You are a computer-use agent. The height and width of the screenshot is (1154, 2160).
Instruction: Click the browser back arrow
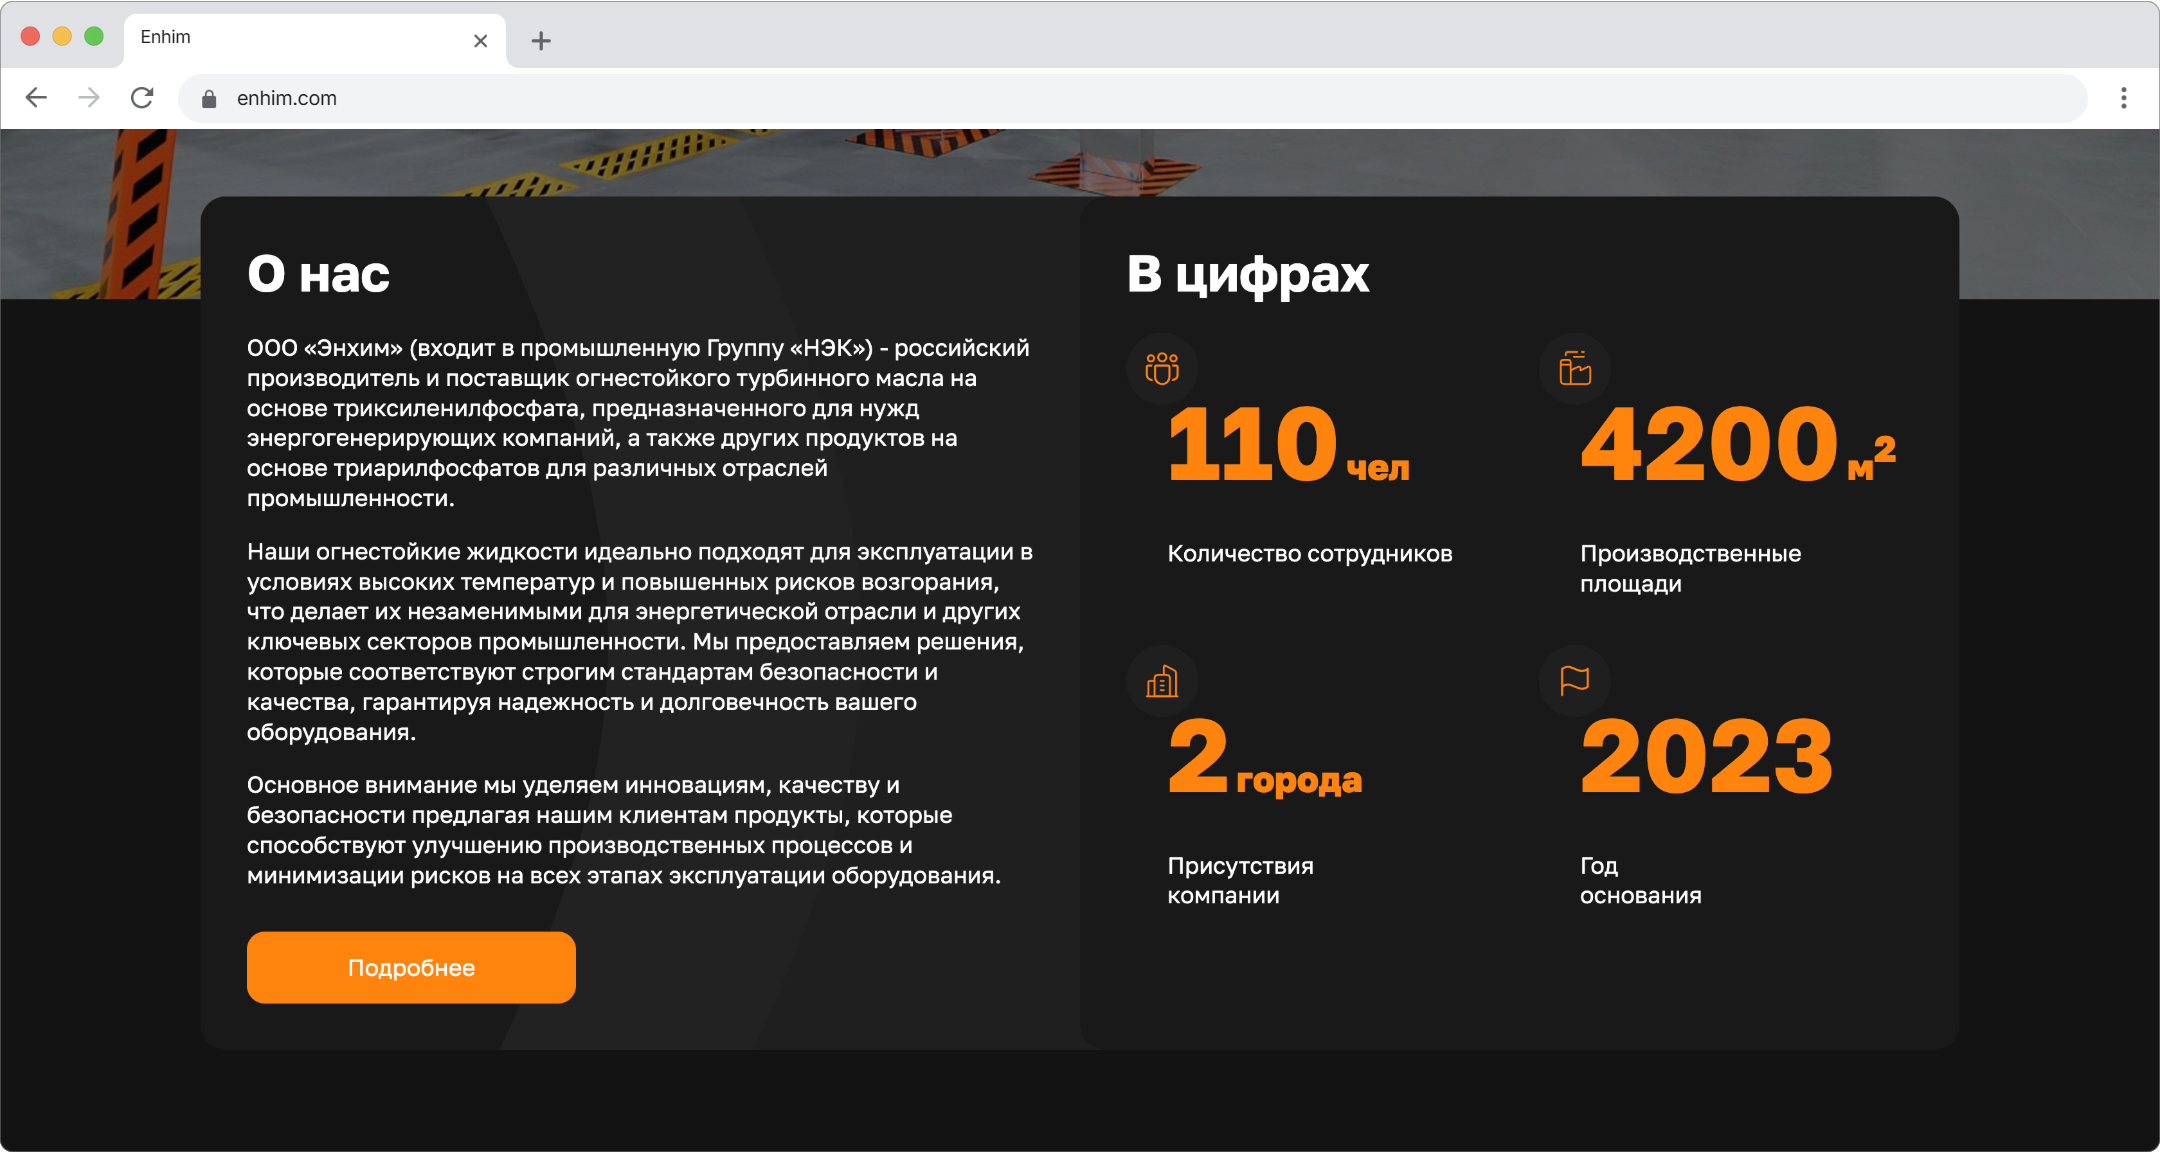[36, 98]
